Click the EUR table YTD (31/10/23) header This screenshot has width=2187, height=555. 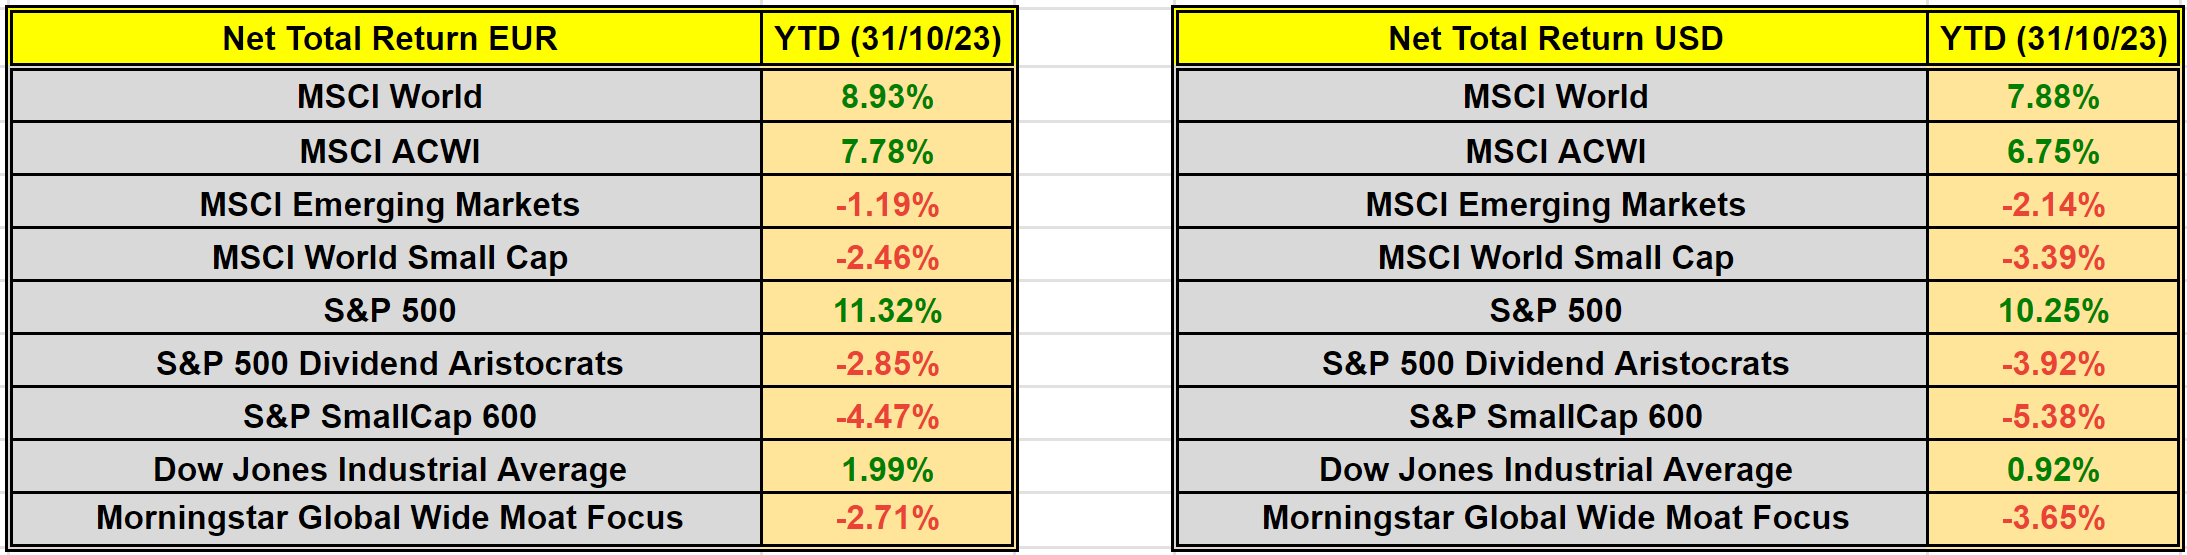888,39
